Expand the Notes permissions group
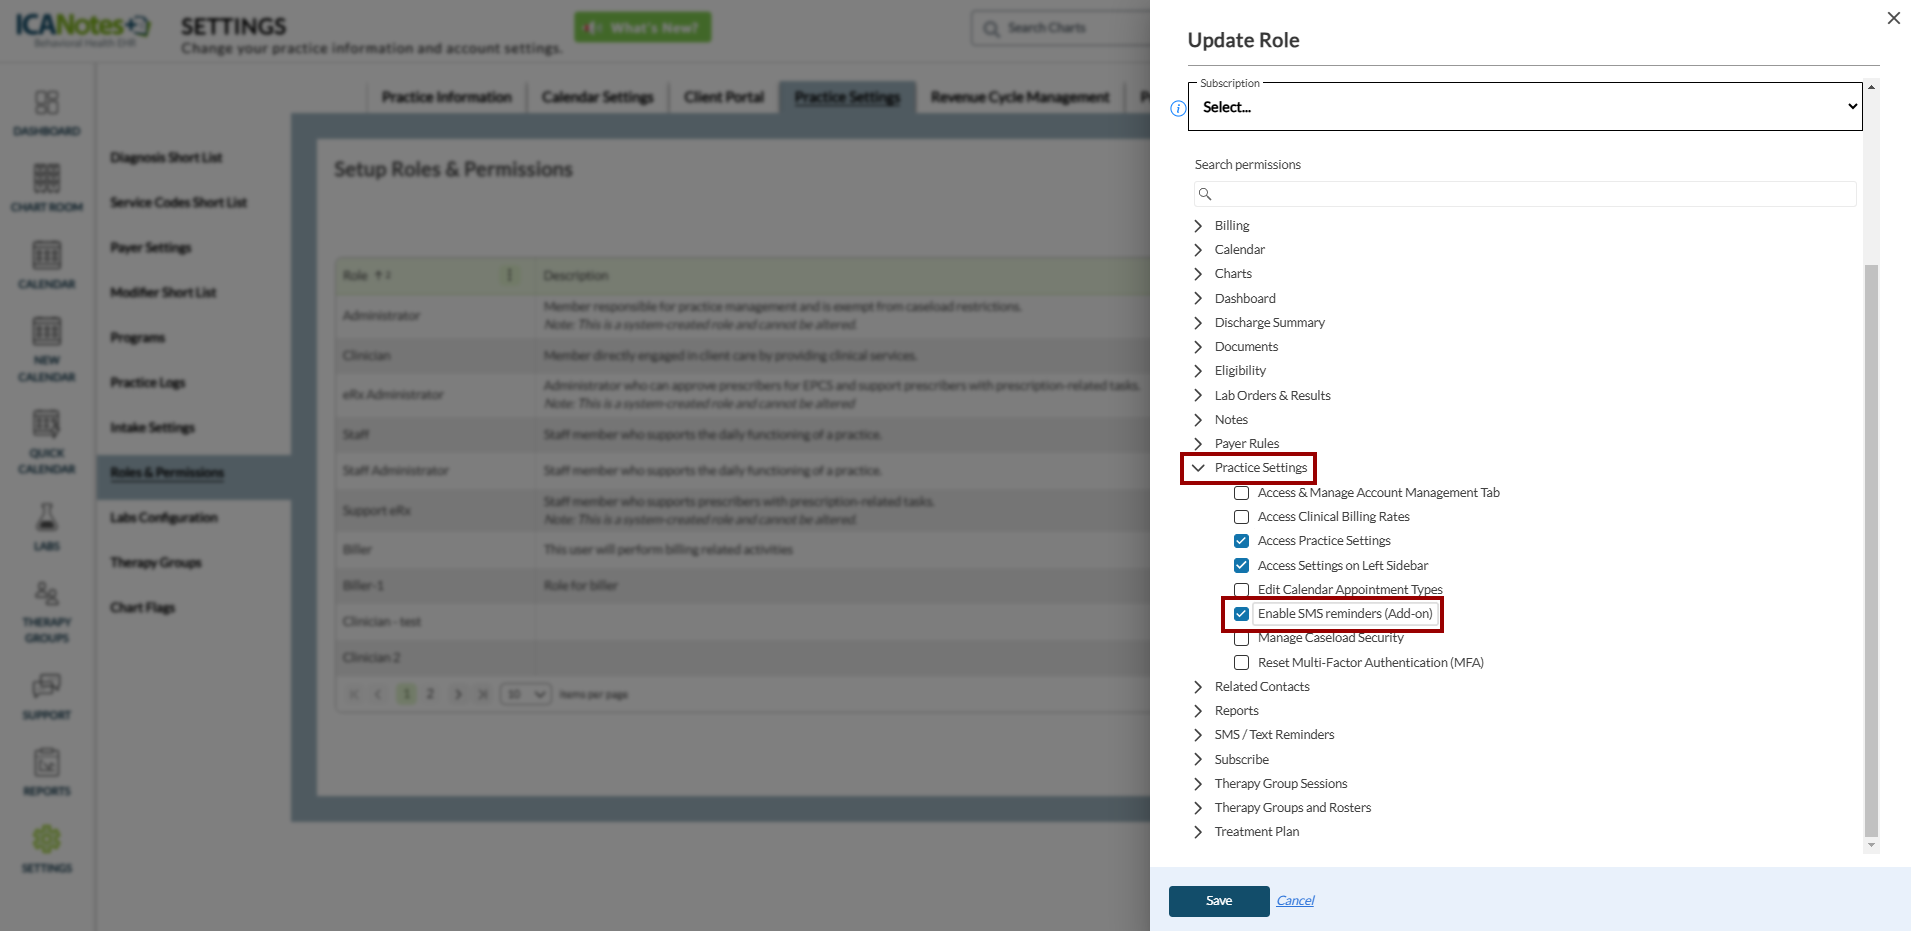The image size is (1911, 931). [x=1198, y=420]
